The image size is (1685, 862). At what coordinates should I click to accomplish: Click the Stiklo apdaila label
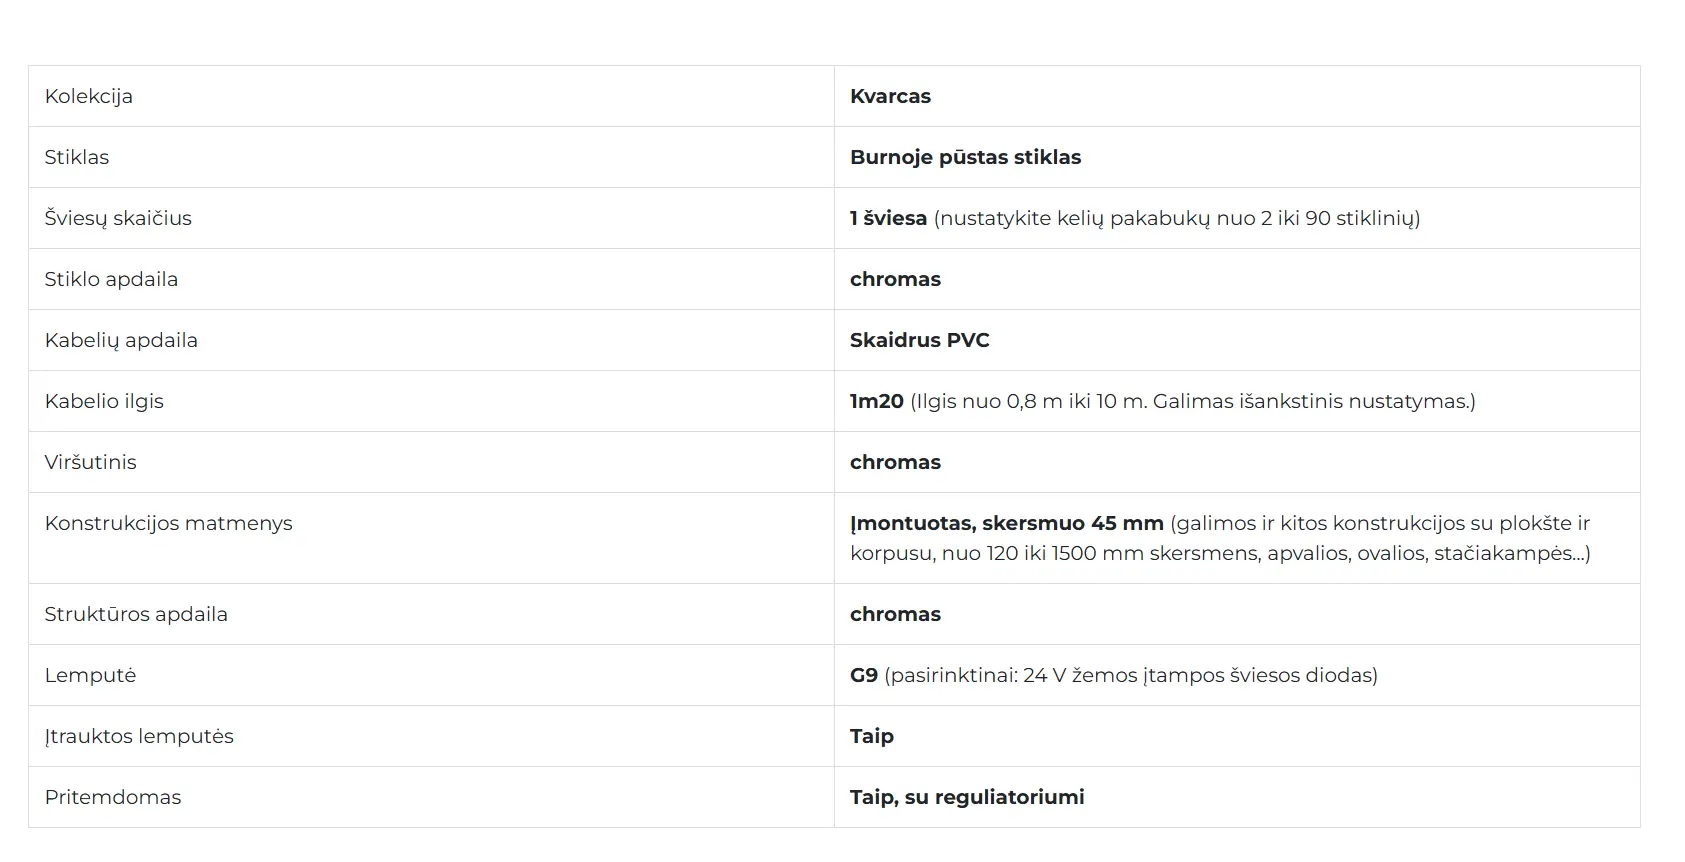[111, 280]
